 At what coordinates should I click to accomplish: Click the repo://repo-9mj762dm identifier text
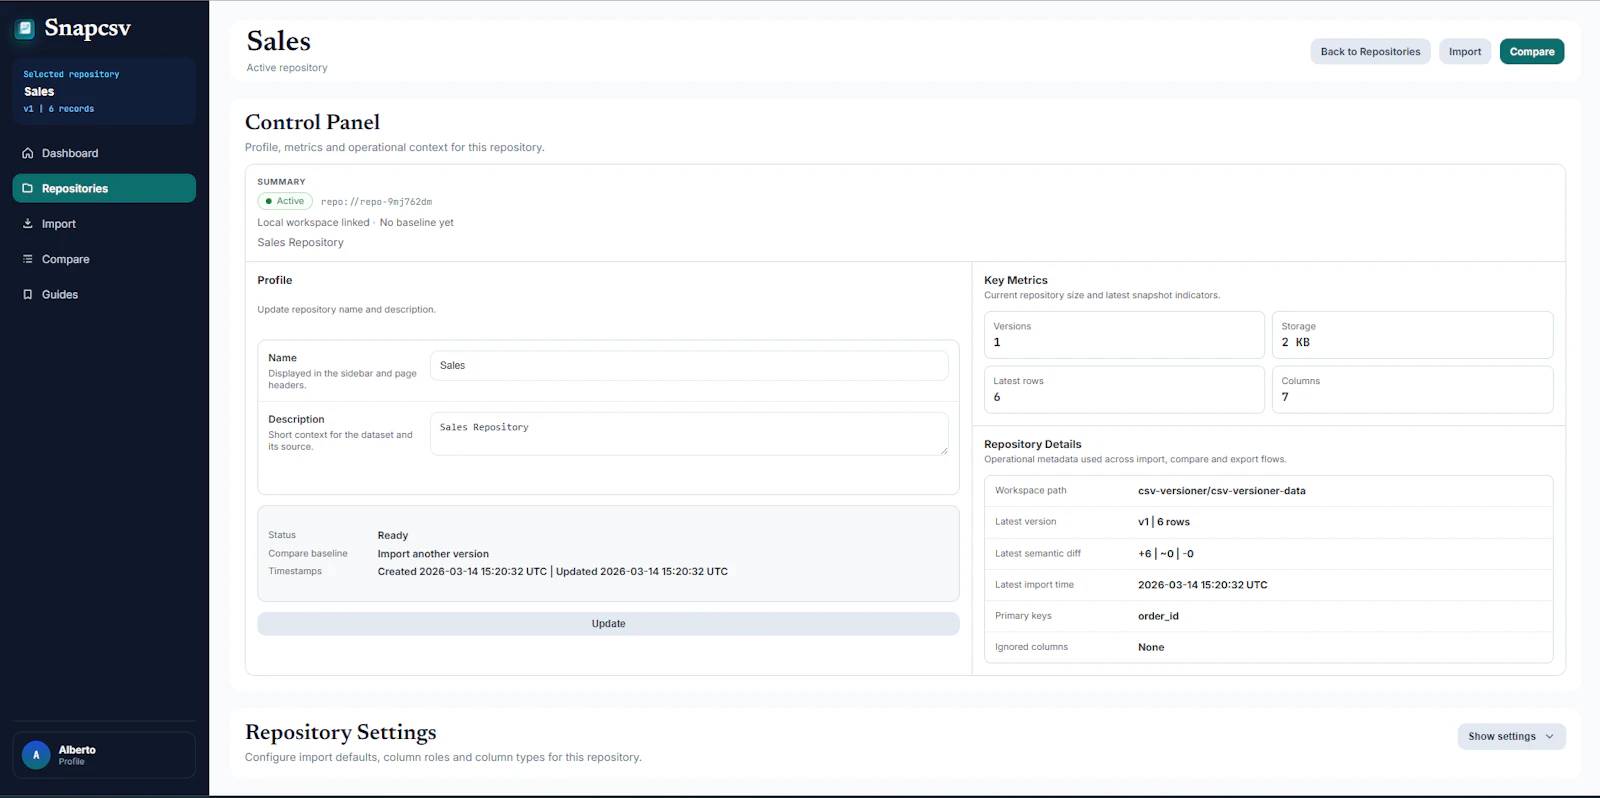pyautogui.click(x=376, y=202)
